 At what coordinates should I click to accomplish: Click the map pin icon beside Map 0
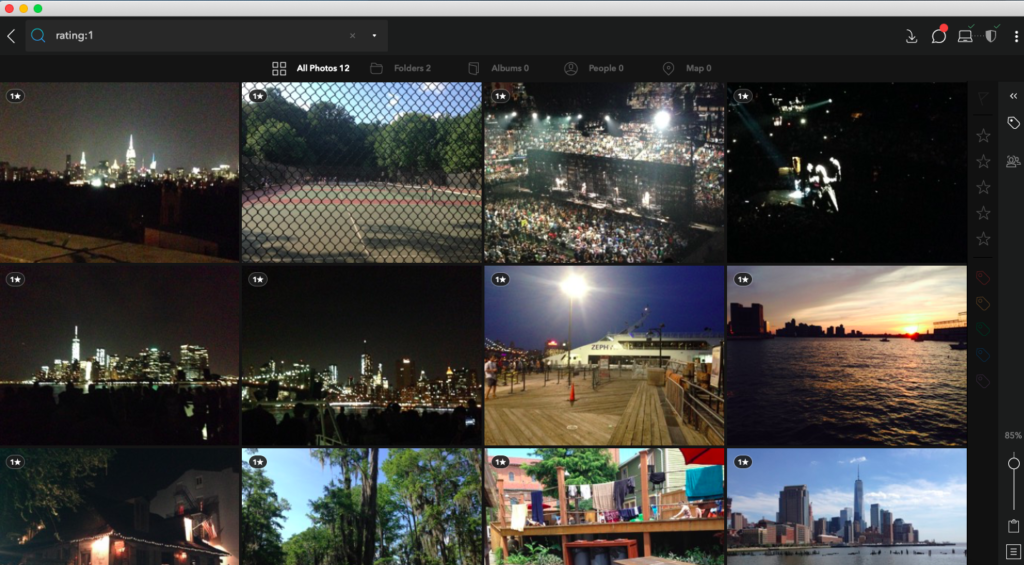668,69
